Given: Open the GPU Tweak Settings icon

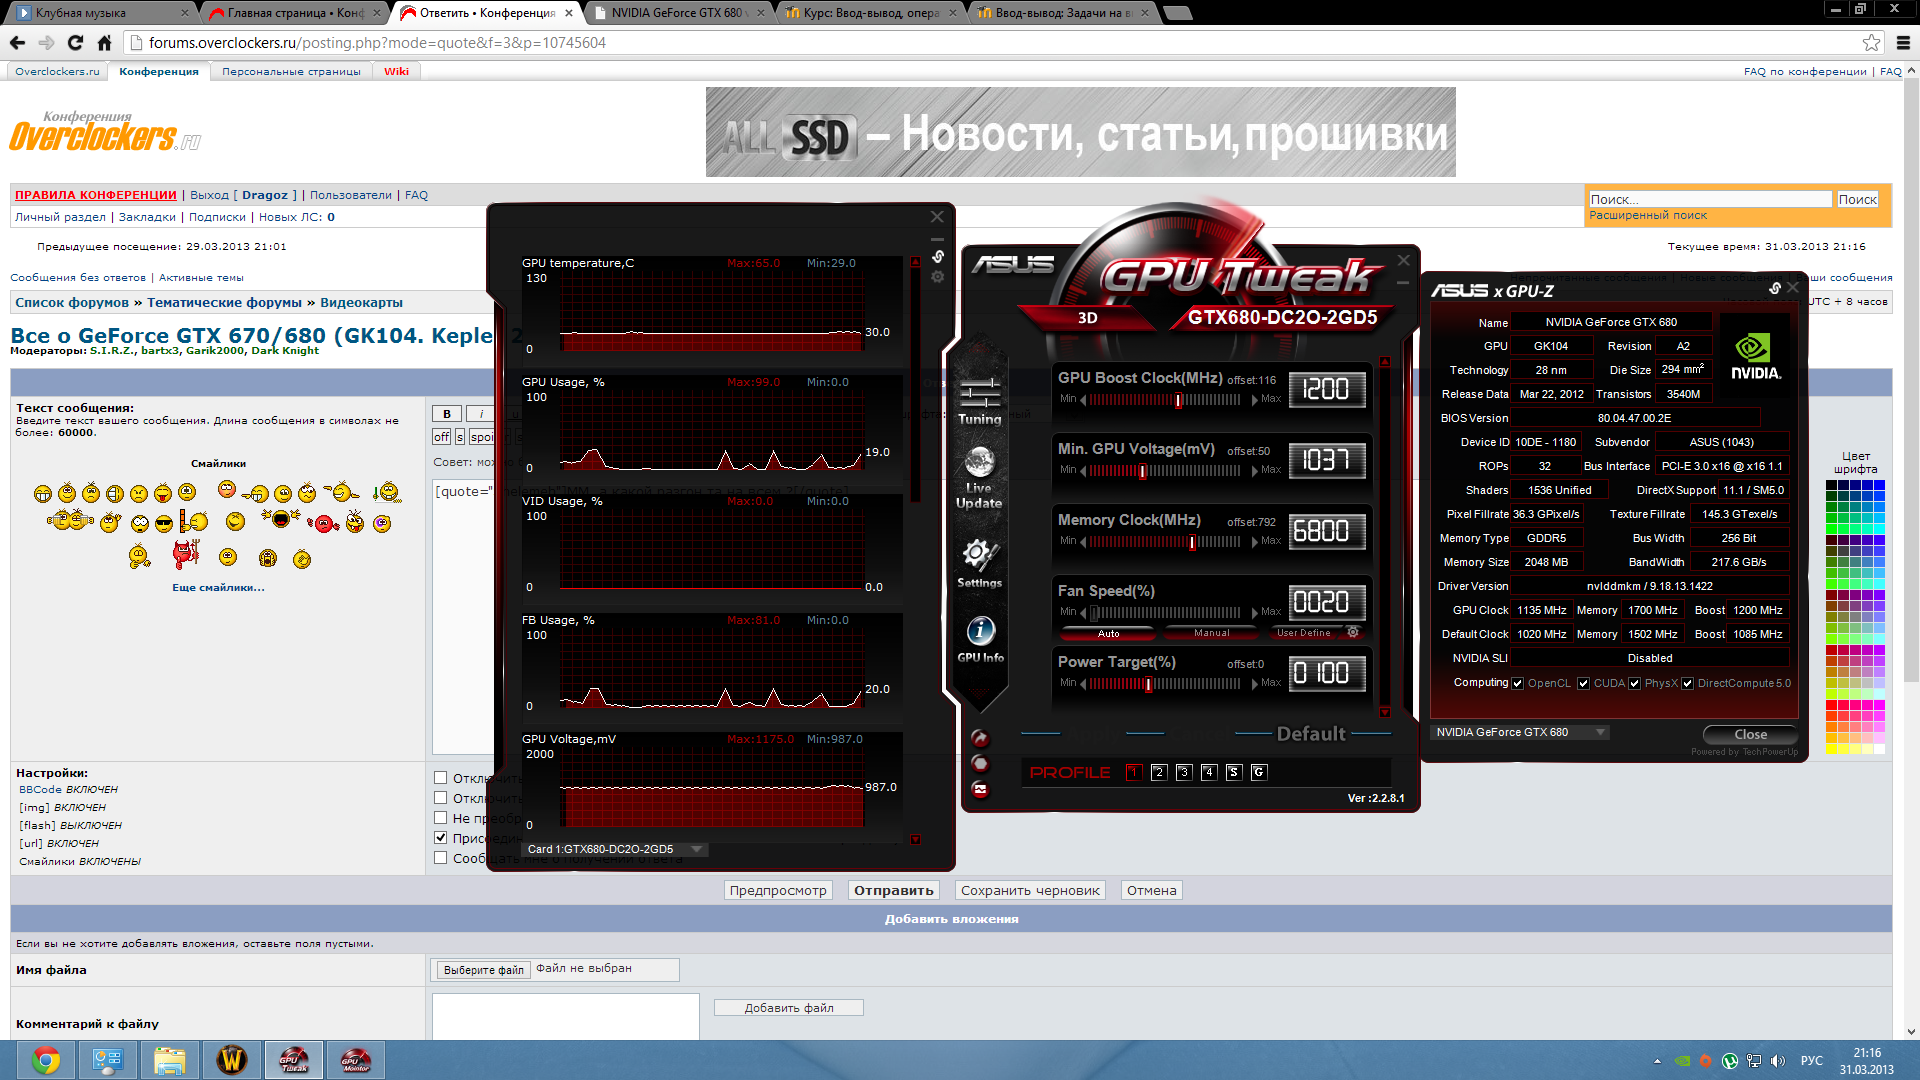Looking at the screenshot, I should [x=979, y=562].
